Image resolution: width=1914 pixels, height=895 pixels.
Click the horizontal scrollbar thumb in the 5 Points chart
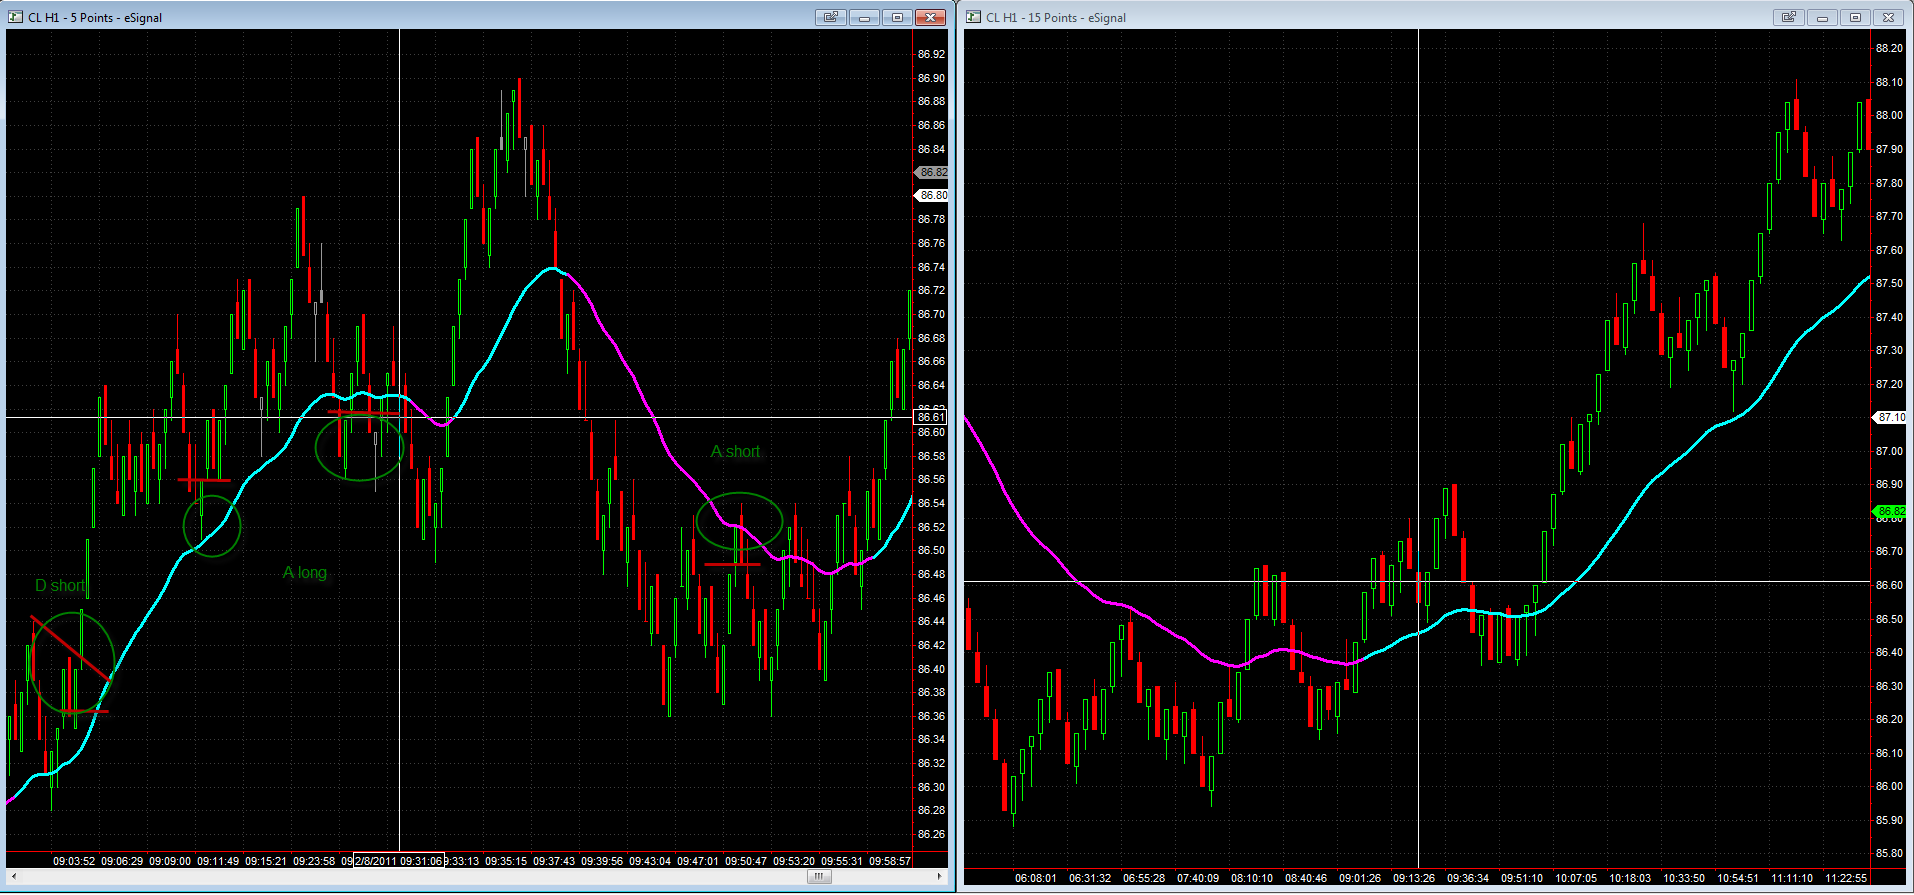(x=819, y=877)
